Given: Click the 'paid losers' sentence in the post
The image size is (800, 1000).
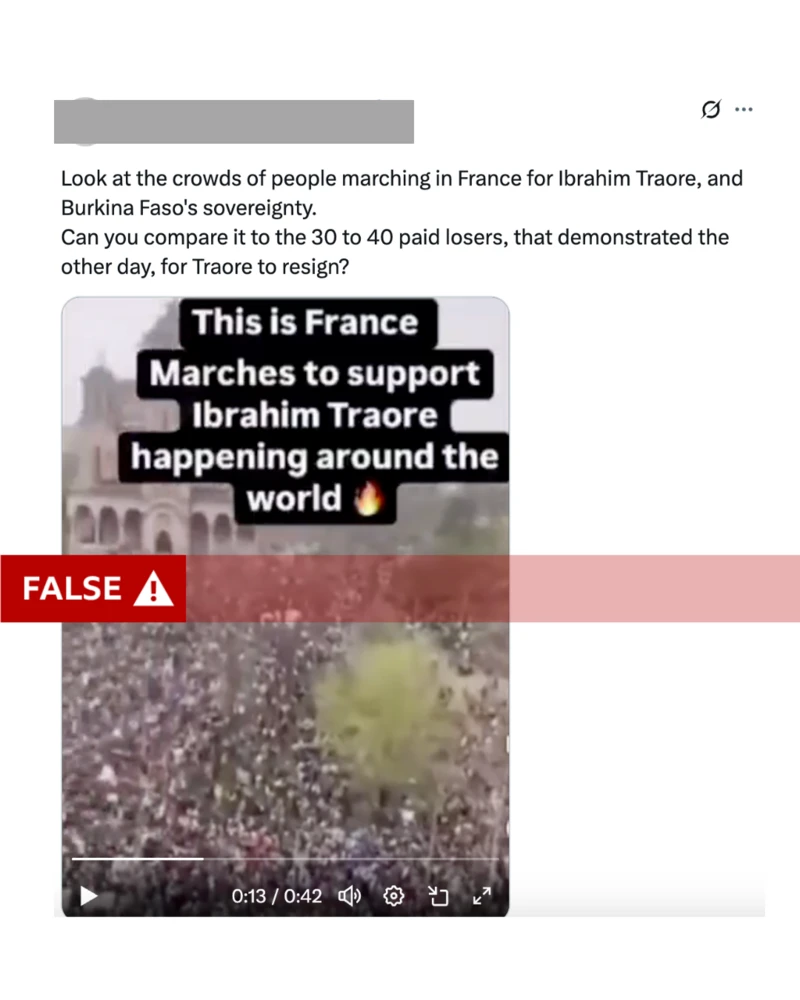Looking at the screenshot, I should click(395, 251).
